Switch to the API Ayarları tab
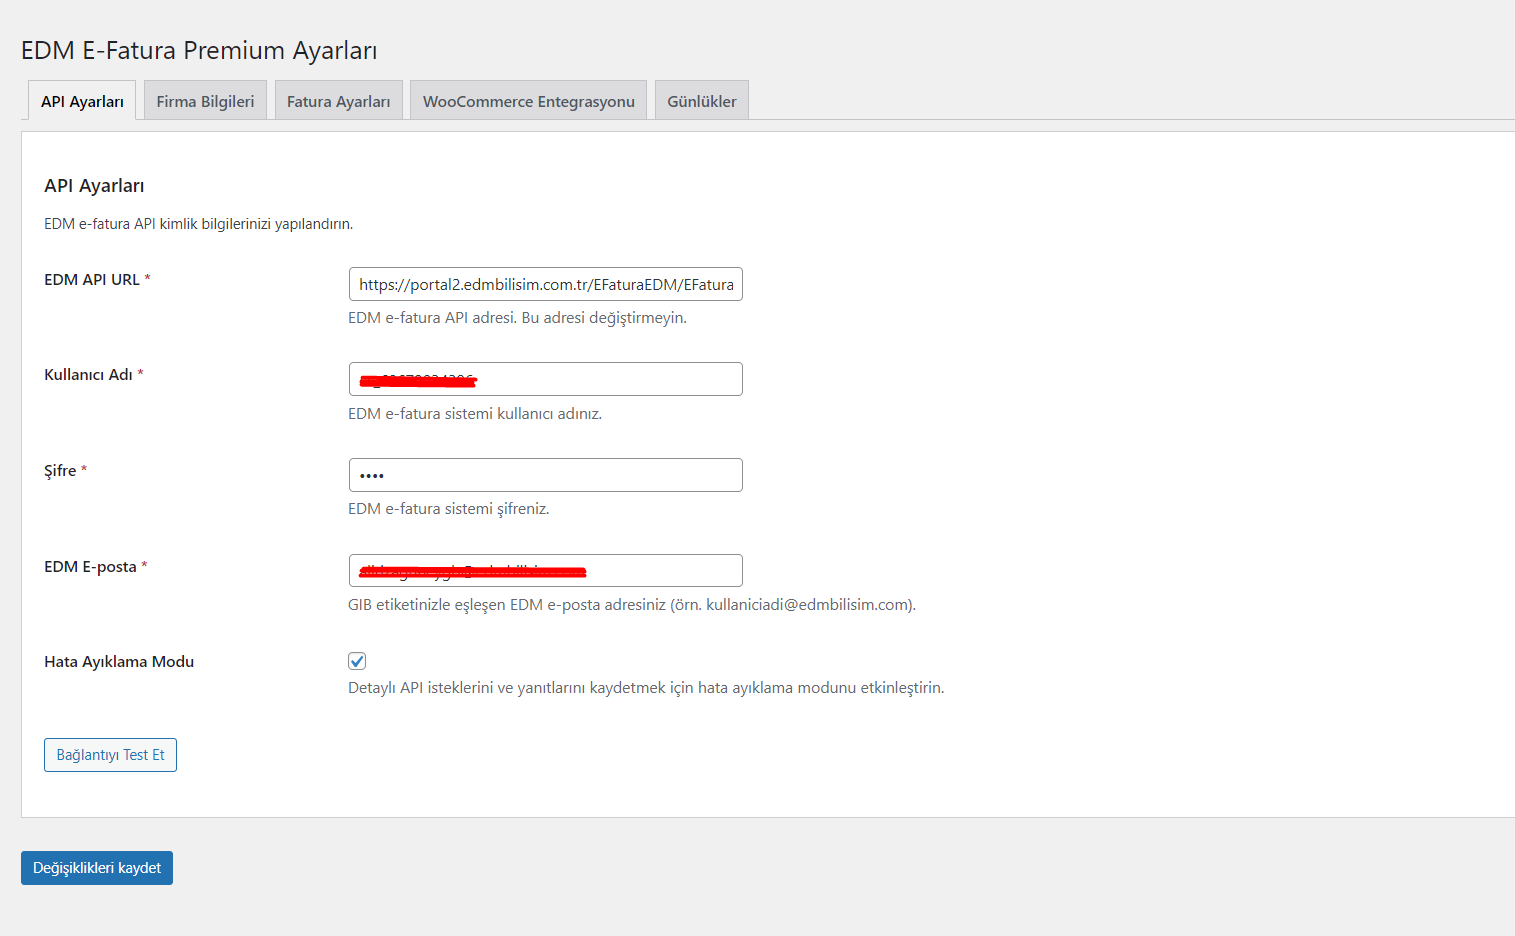This screenshot has height=936, width=1515. [82, 101]
